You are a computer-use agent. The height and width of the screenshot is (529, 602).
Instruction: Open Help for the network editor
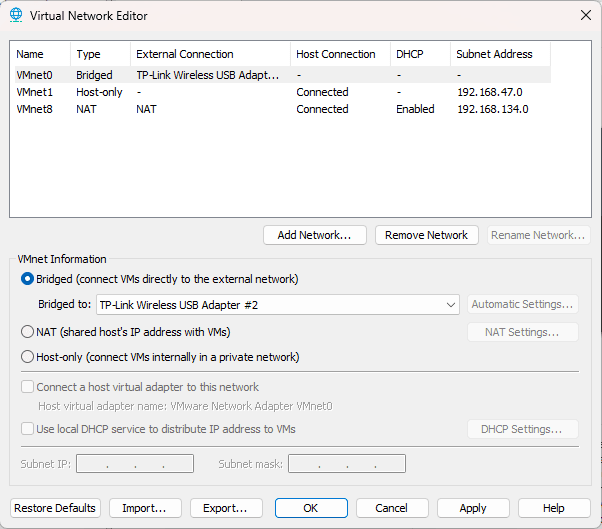coord(553,508)
